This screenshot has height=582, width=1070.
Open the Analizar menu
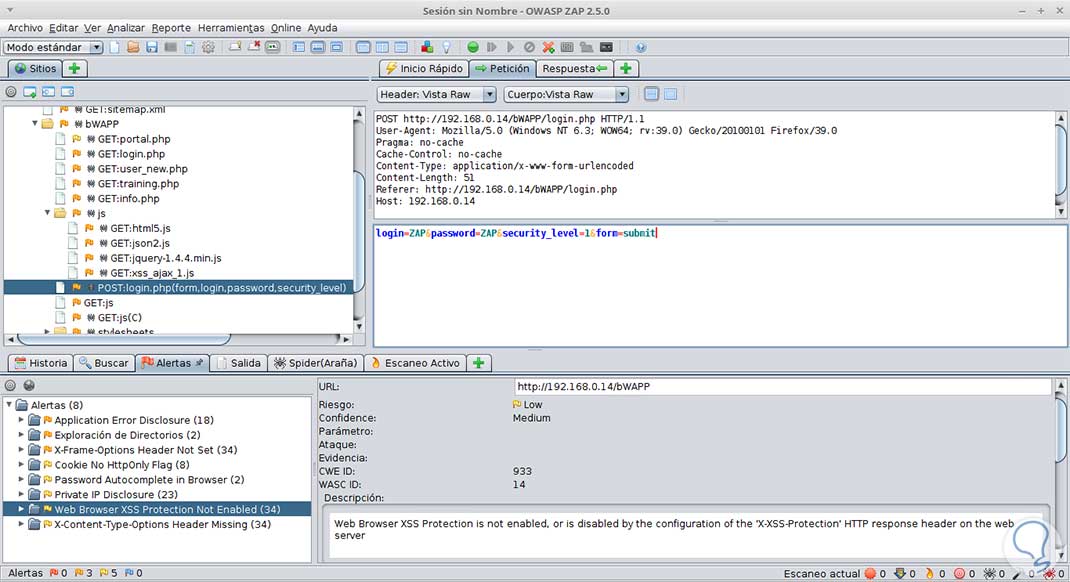pyautogui.click(x=126, y=28)
